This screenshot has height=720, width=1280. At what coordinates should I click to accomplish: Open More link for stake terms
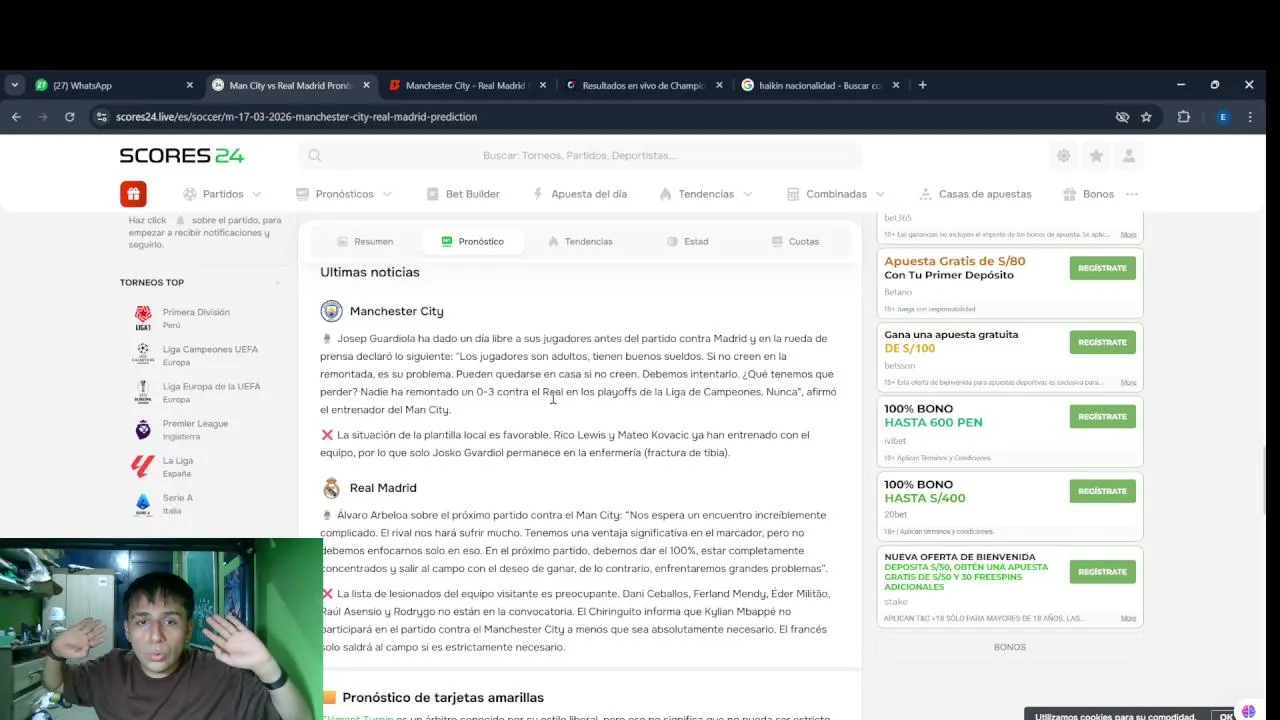coord(1128,619)
